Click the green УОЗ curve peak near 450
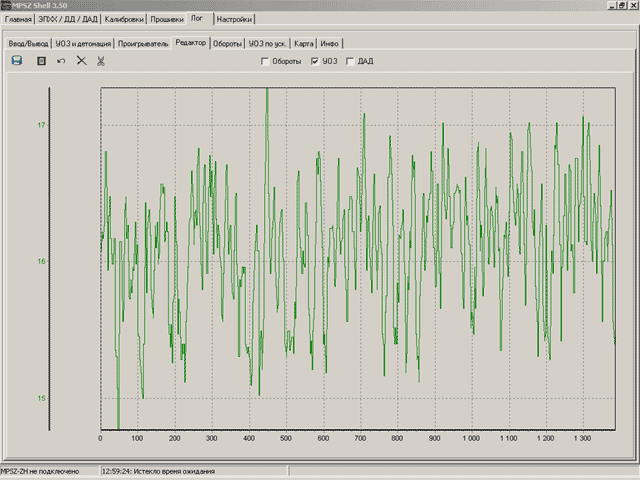This screenshot has height=480, width=640. 267,91
